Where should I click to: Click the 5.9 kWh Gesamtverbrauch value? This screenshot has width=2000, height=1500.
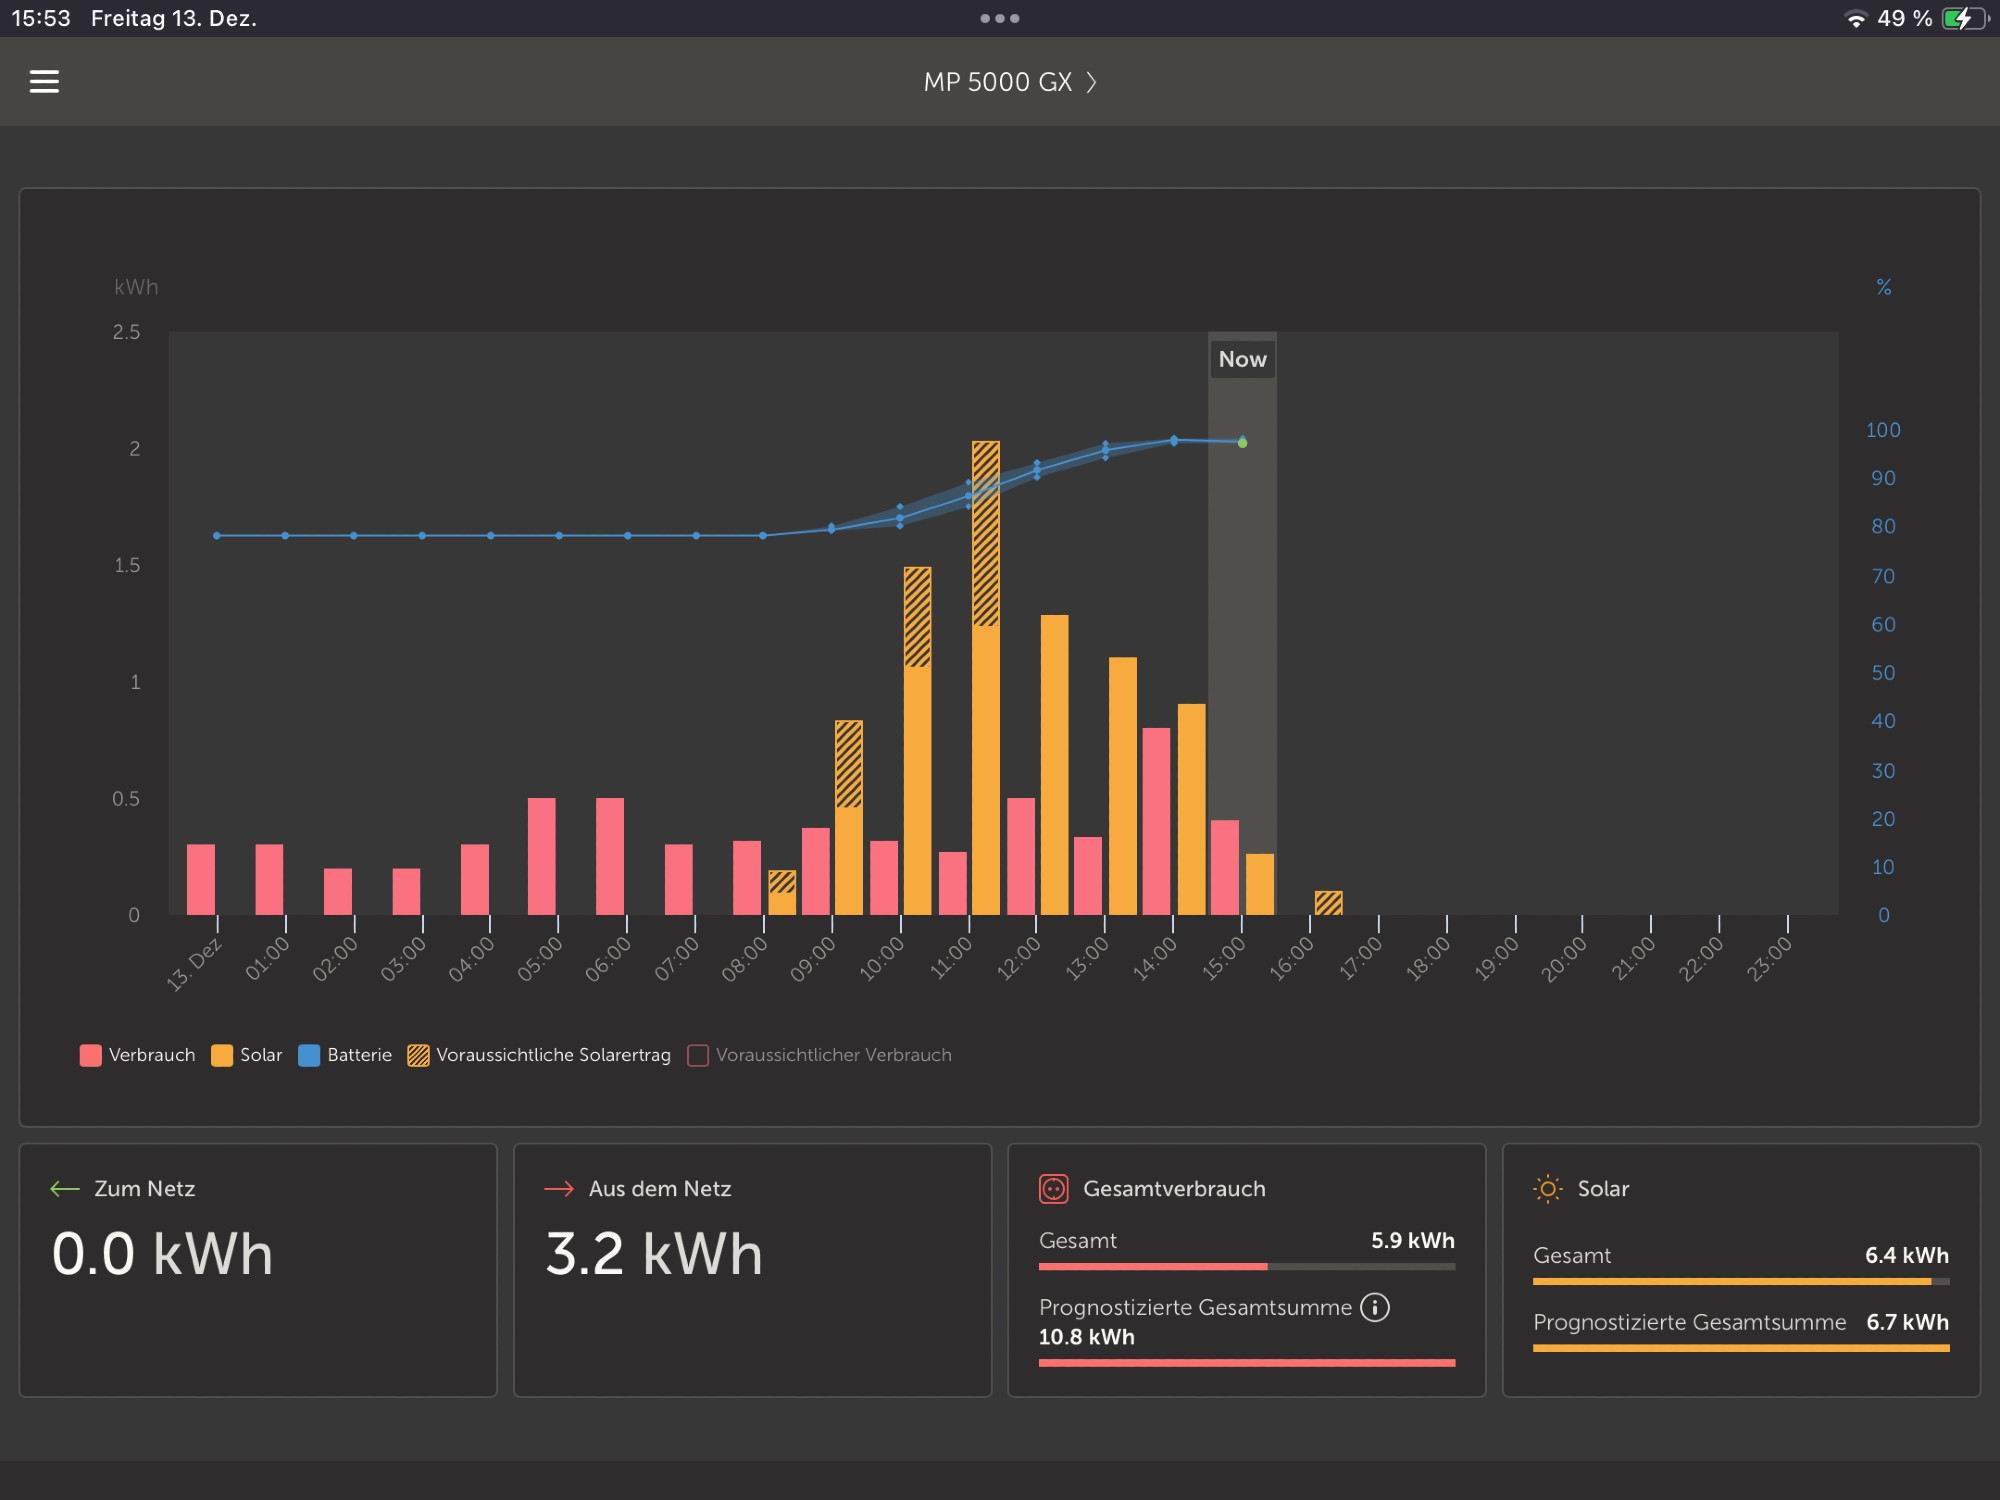coord(1412,1240)
